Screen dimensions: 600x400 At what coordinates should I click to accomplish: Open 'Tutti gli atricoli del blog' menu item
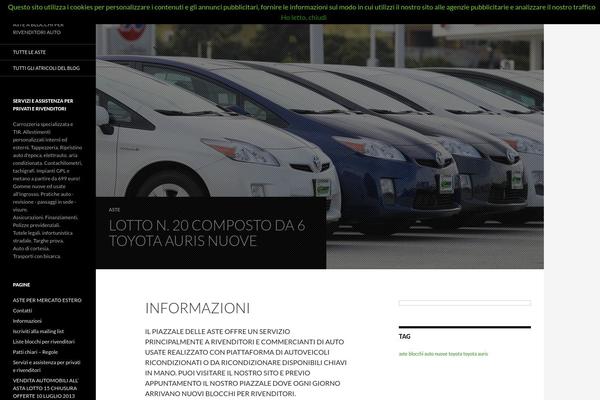tap(46, 68)
